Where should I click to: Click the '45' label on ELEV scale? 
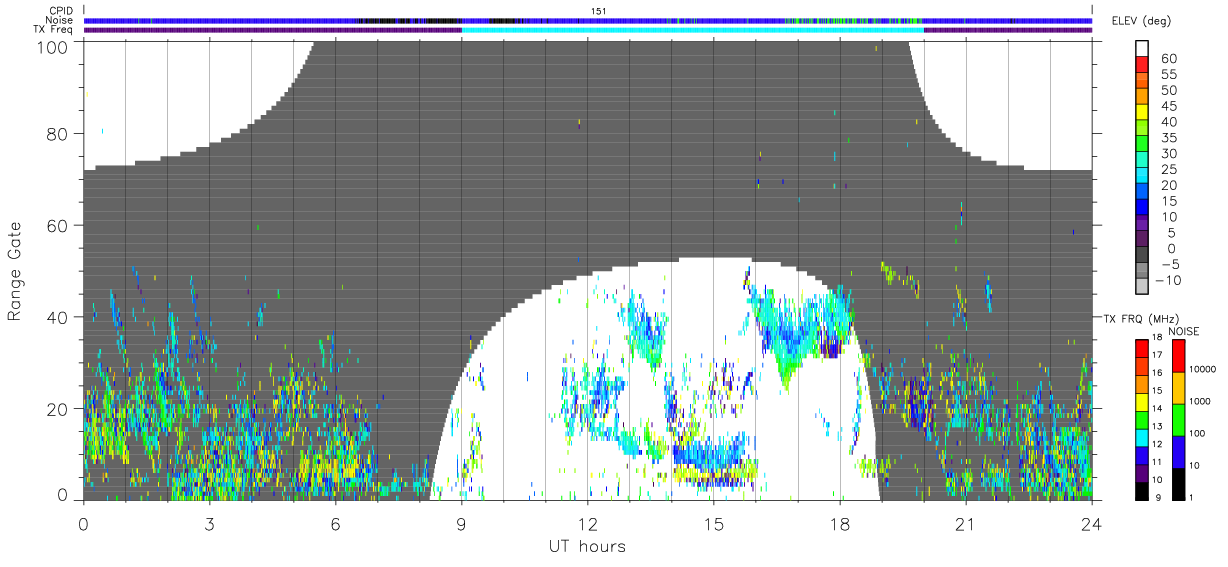[1168, 106]
